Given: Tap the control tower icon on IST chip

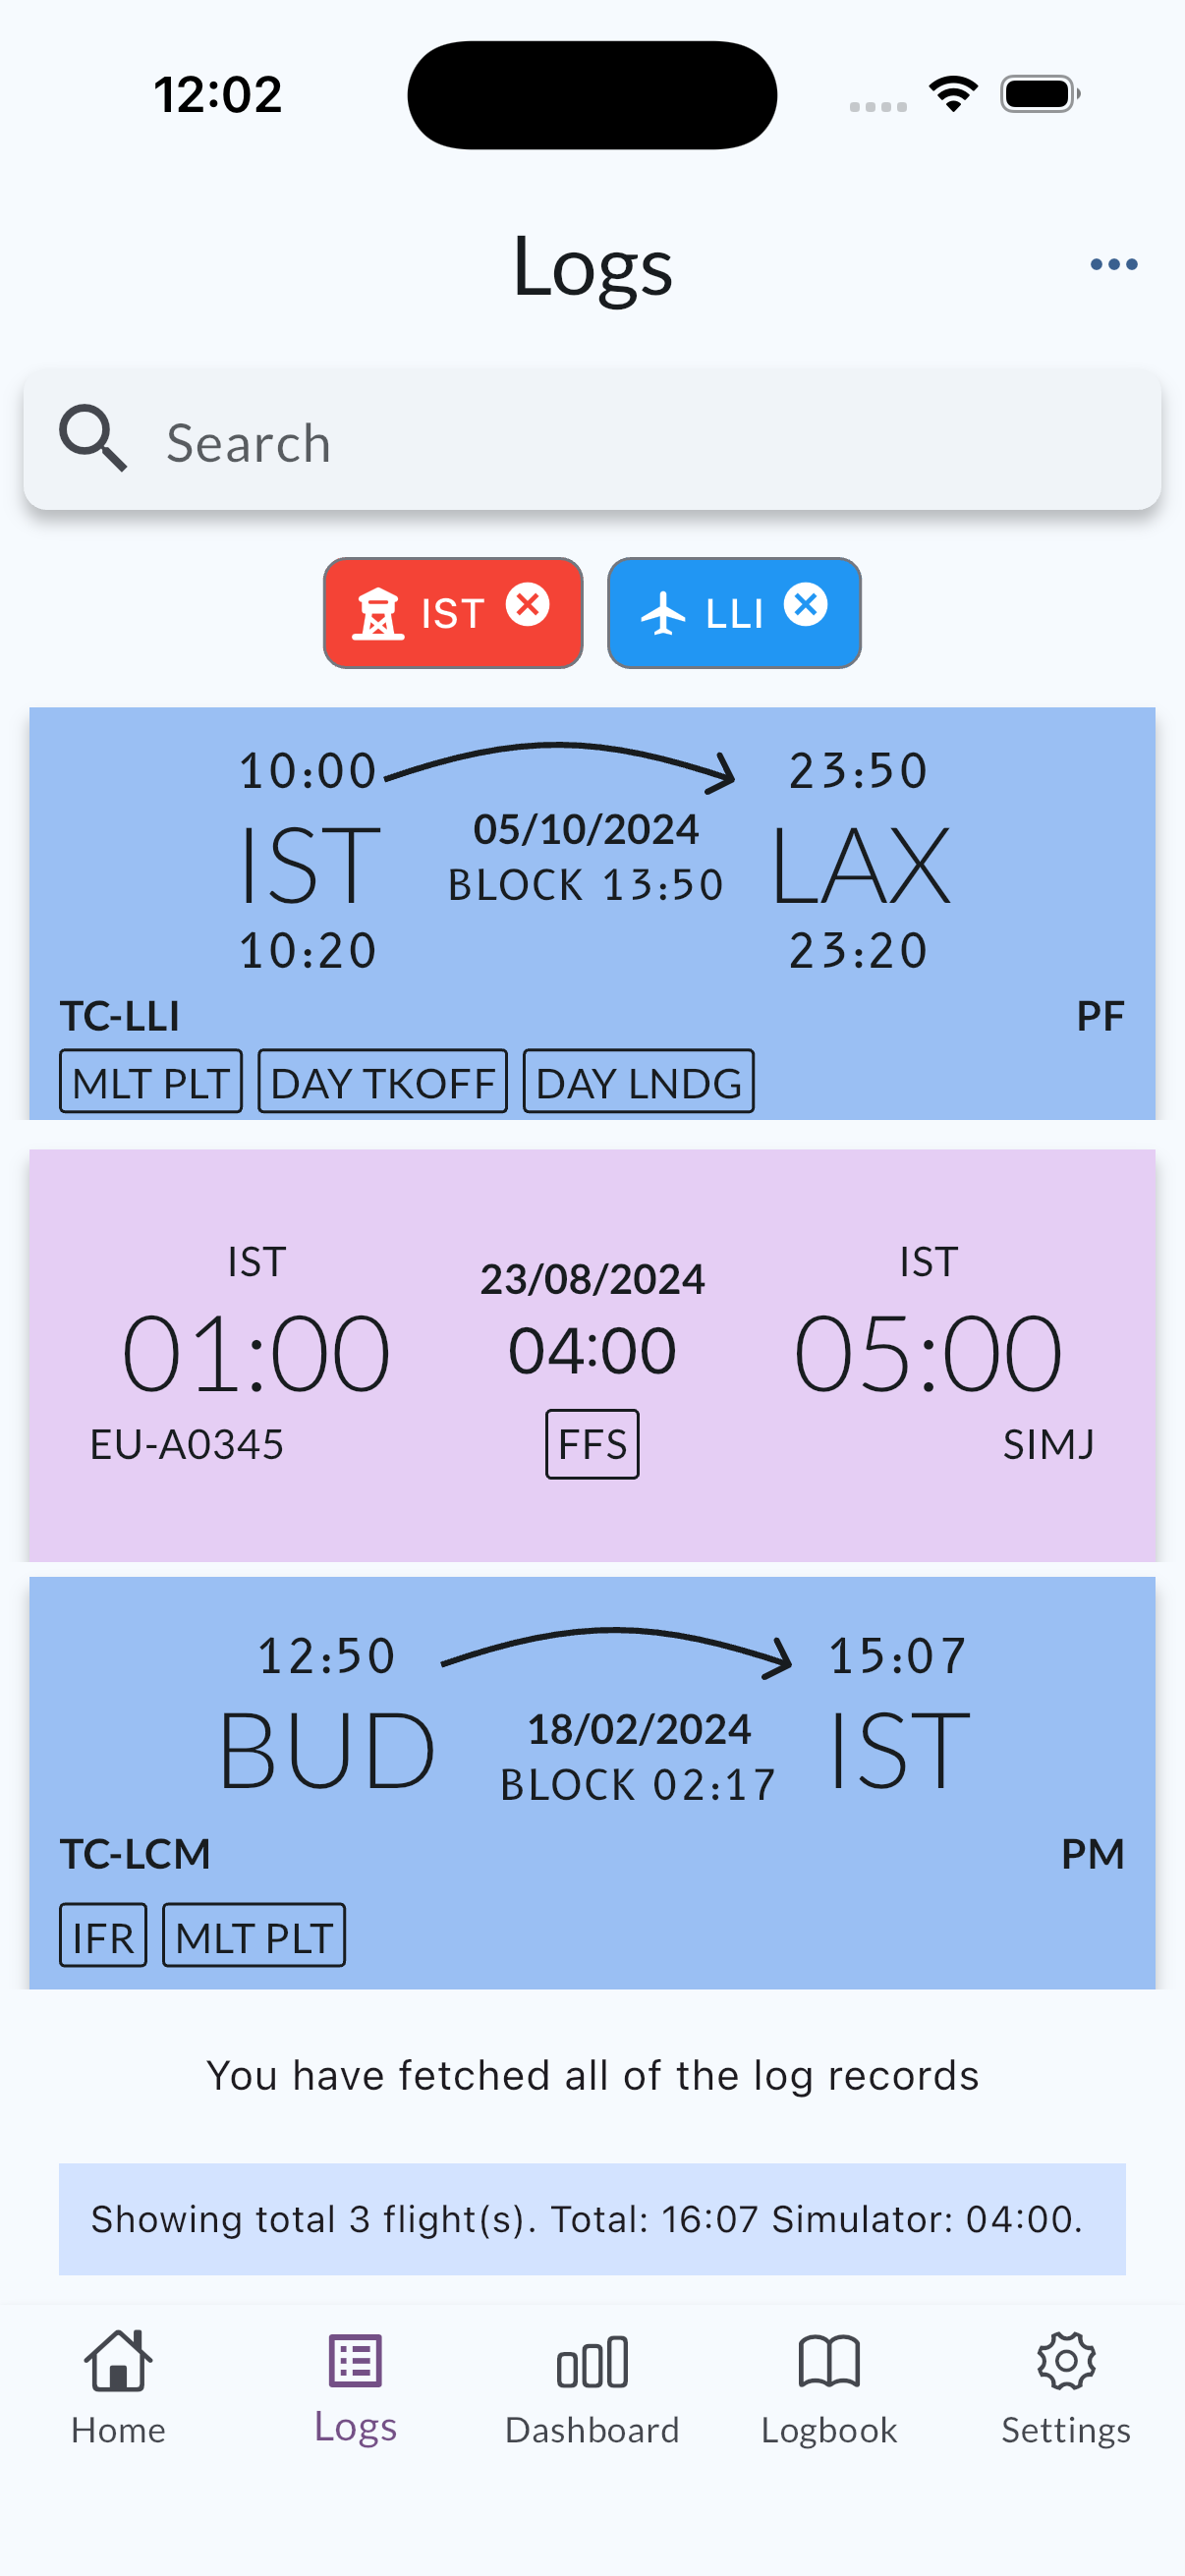Looking at the screenshot, I should pos(377,613).
